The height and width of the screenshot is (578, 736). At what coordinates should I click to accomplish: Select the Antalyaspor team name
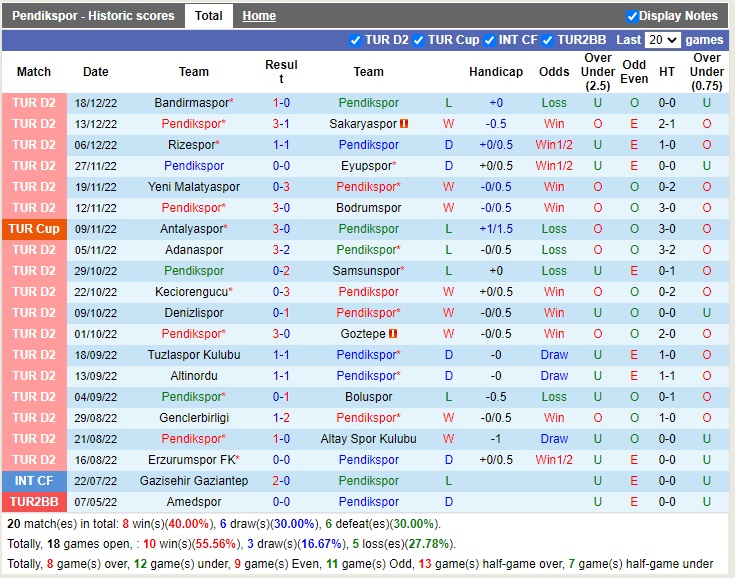click(x=193, y=229)
